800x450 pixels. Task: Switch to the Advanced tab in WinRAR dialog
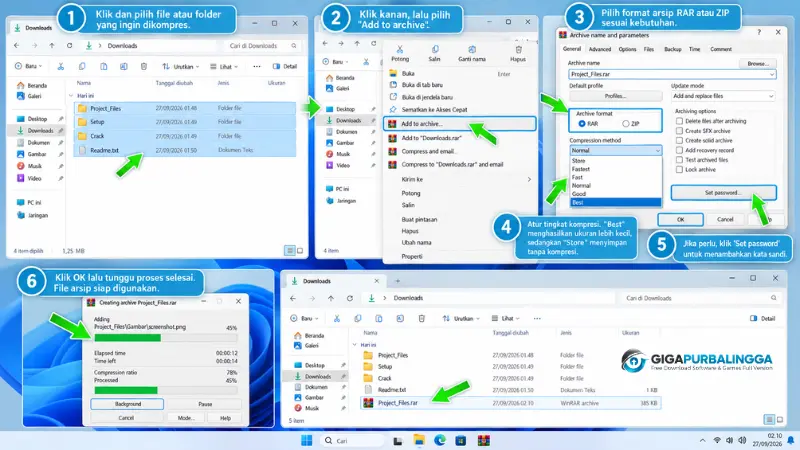pyautogui.click(x=599, y=49)
